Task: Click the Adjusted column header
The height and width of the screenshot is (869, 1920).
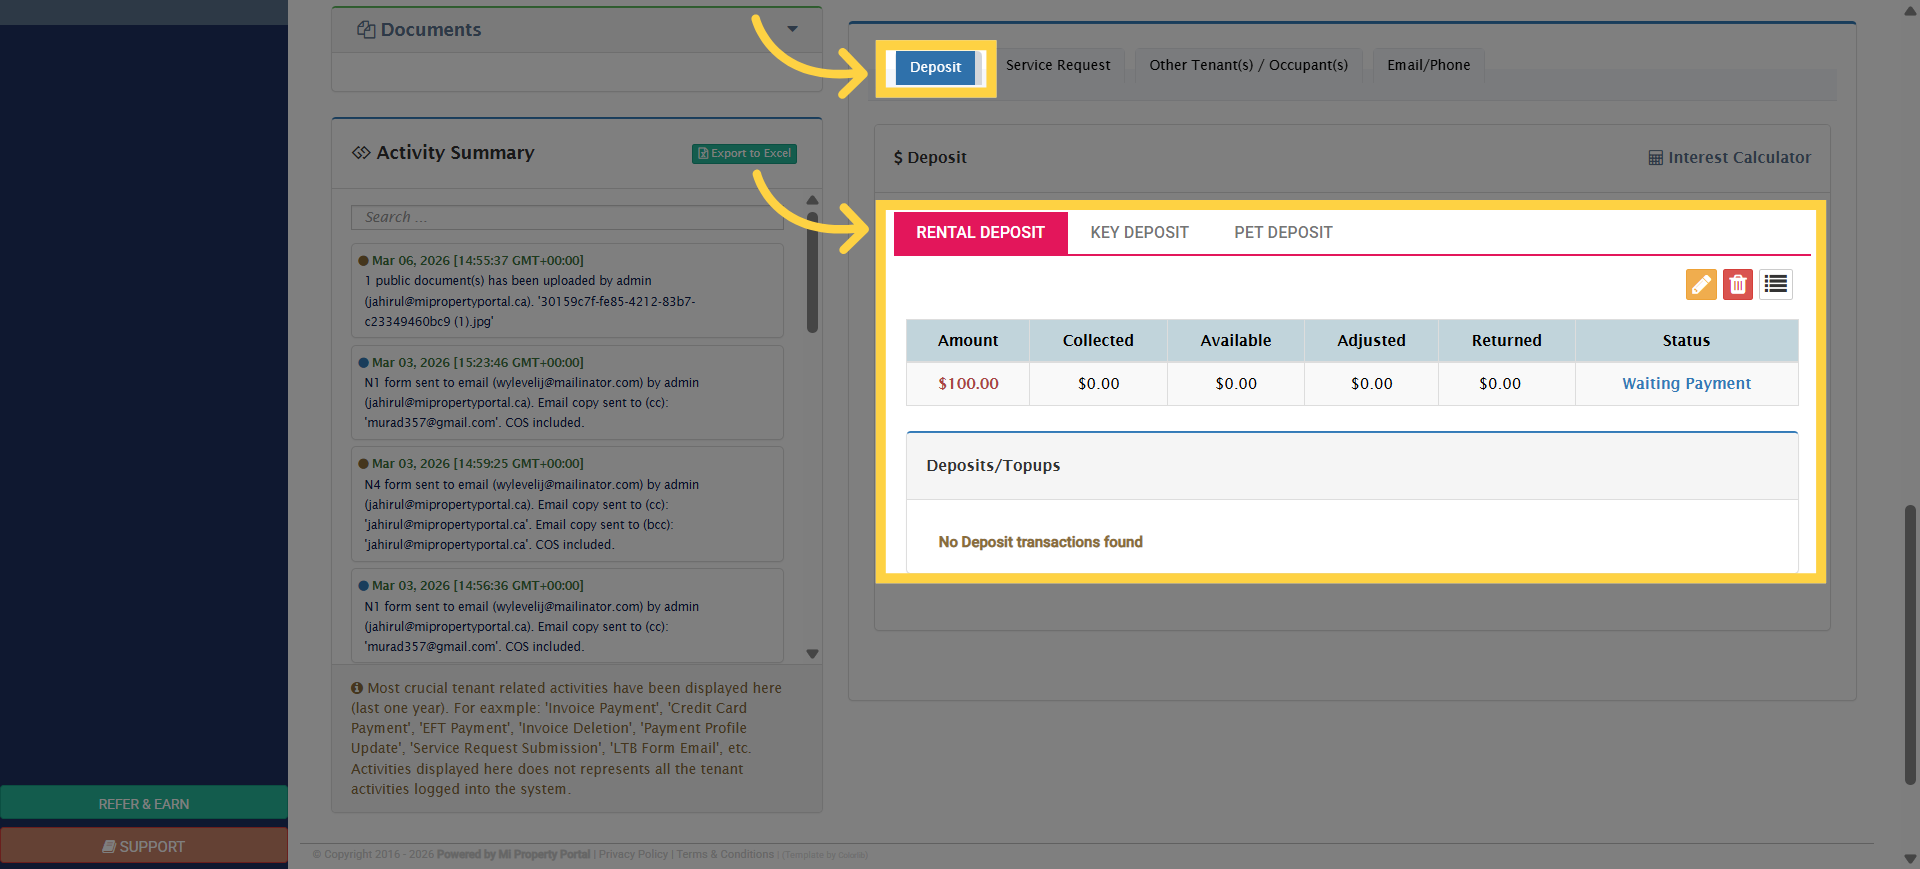Action: click(1371, 341)
